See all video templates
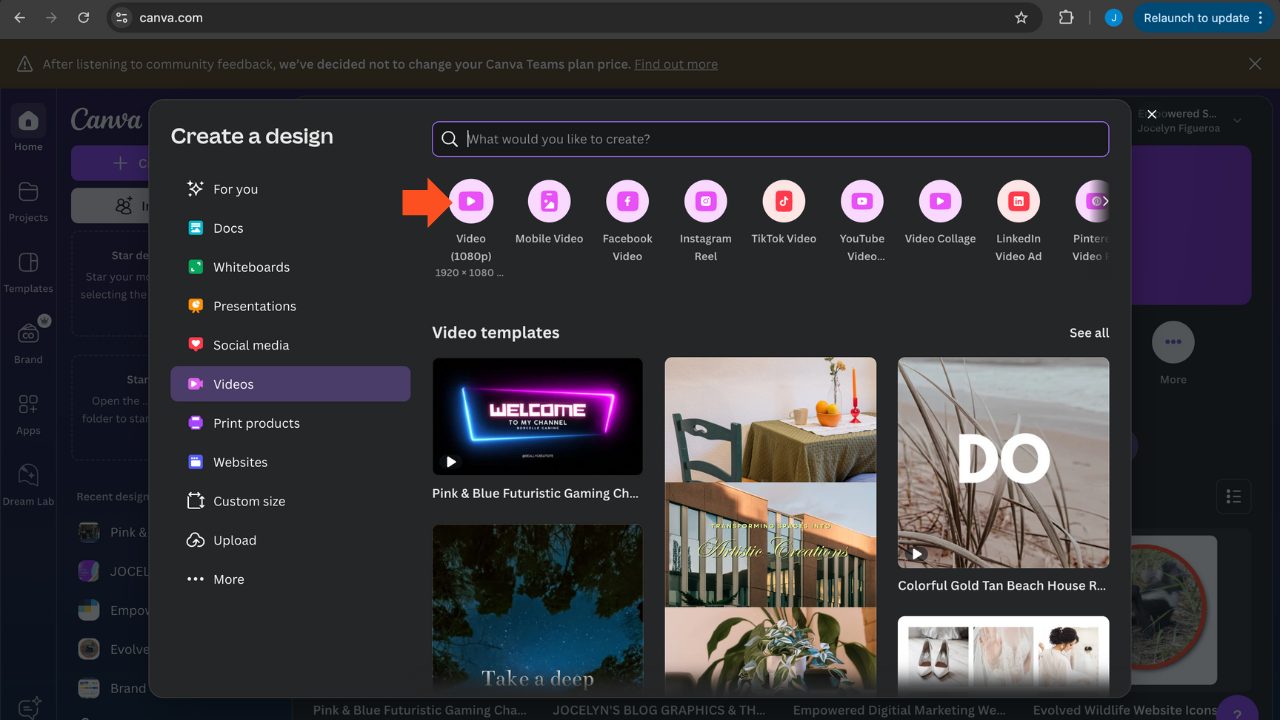The image size is (1280, 720). [x=1089, y=333]
